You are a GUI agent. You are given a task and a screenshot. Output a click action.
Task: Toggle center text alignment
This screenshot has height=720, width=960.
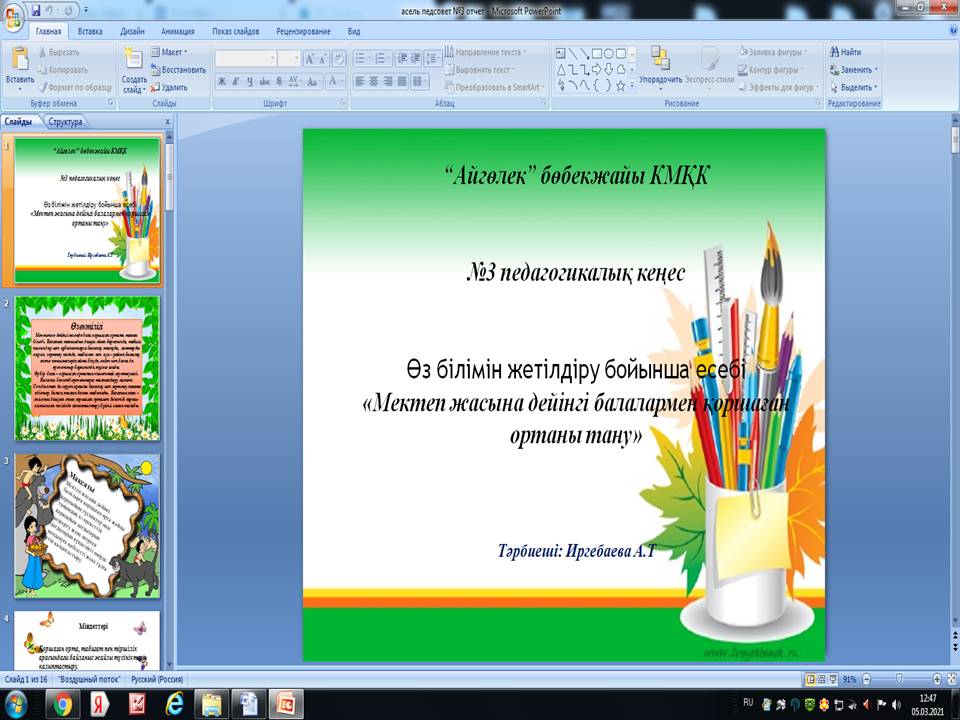click(373, 82)
